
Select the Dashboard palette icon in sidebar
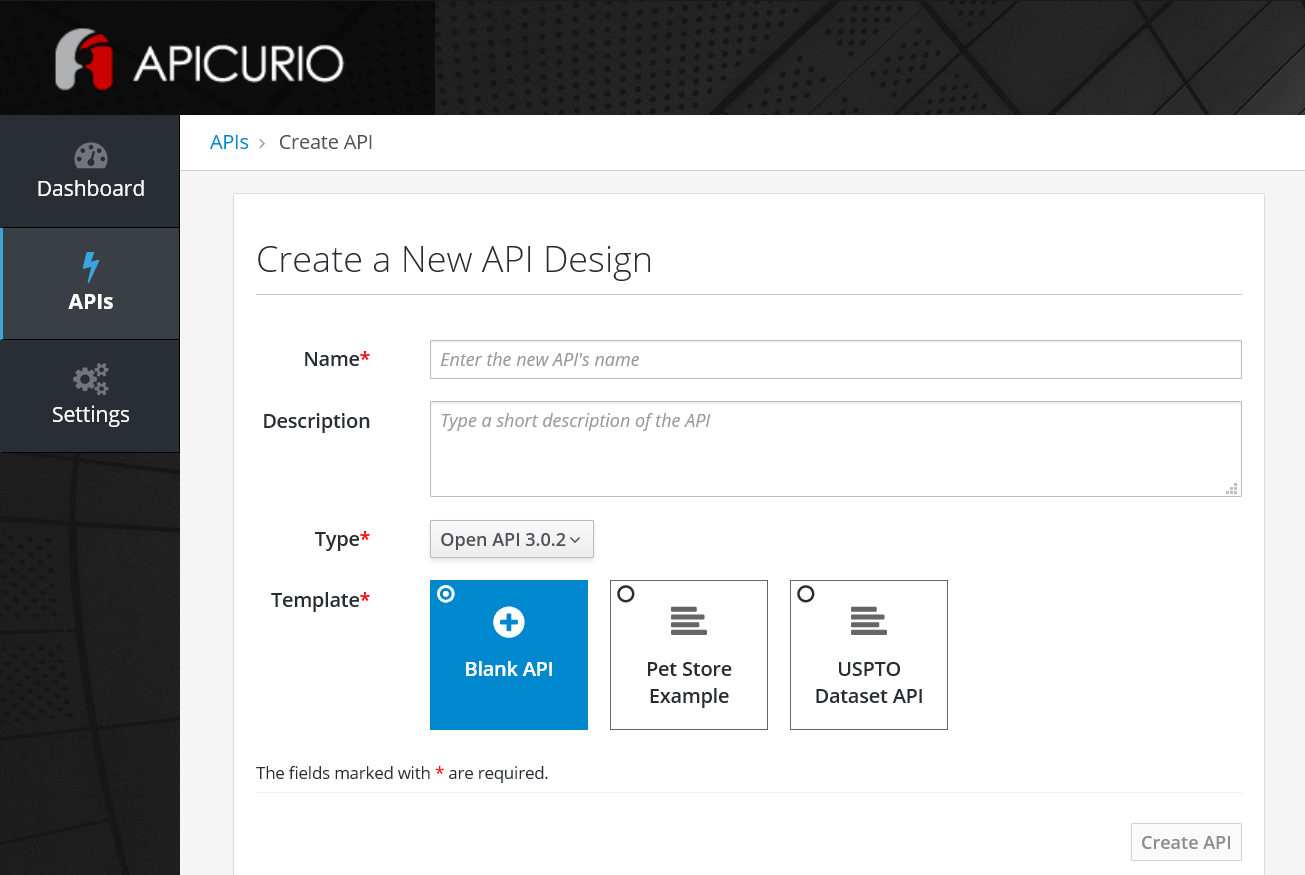click(x=90, y=156)
